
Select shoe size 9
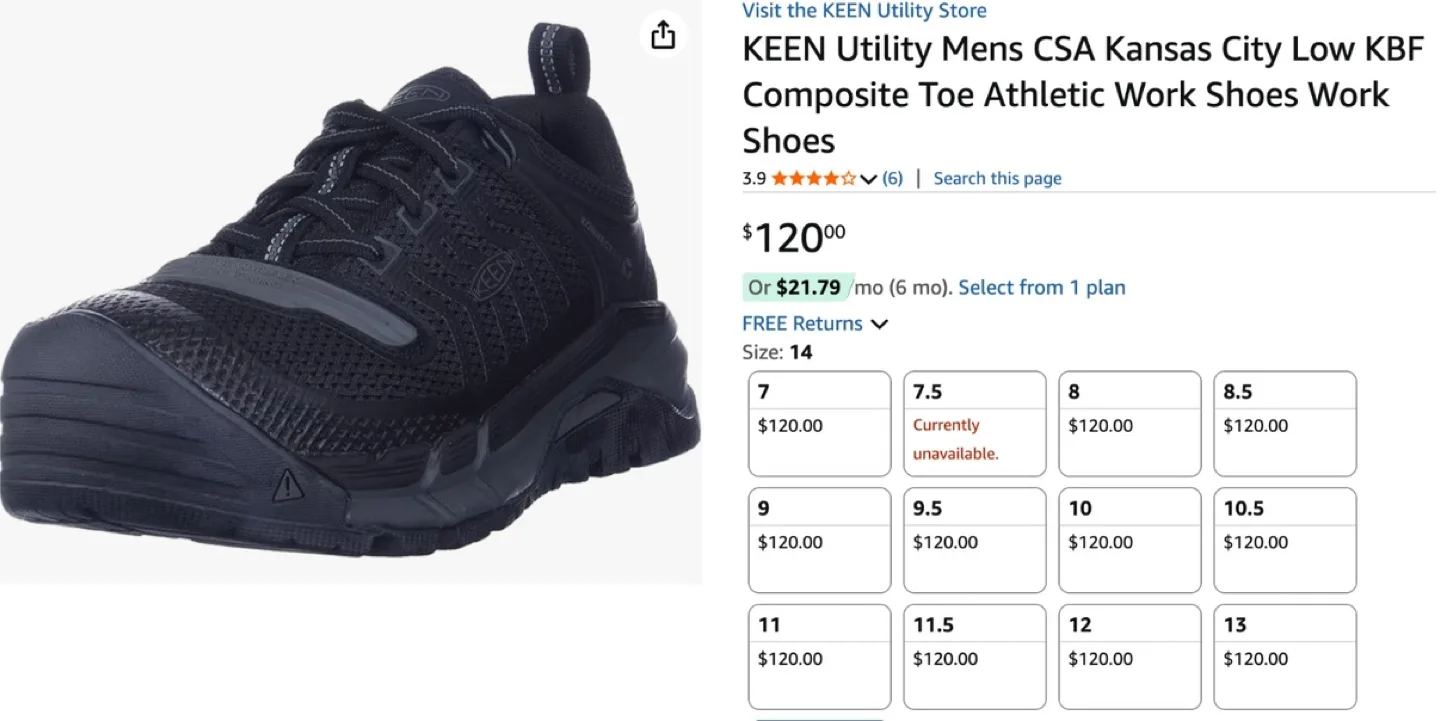click(x=819, y=540)
